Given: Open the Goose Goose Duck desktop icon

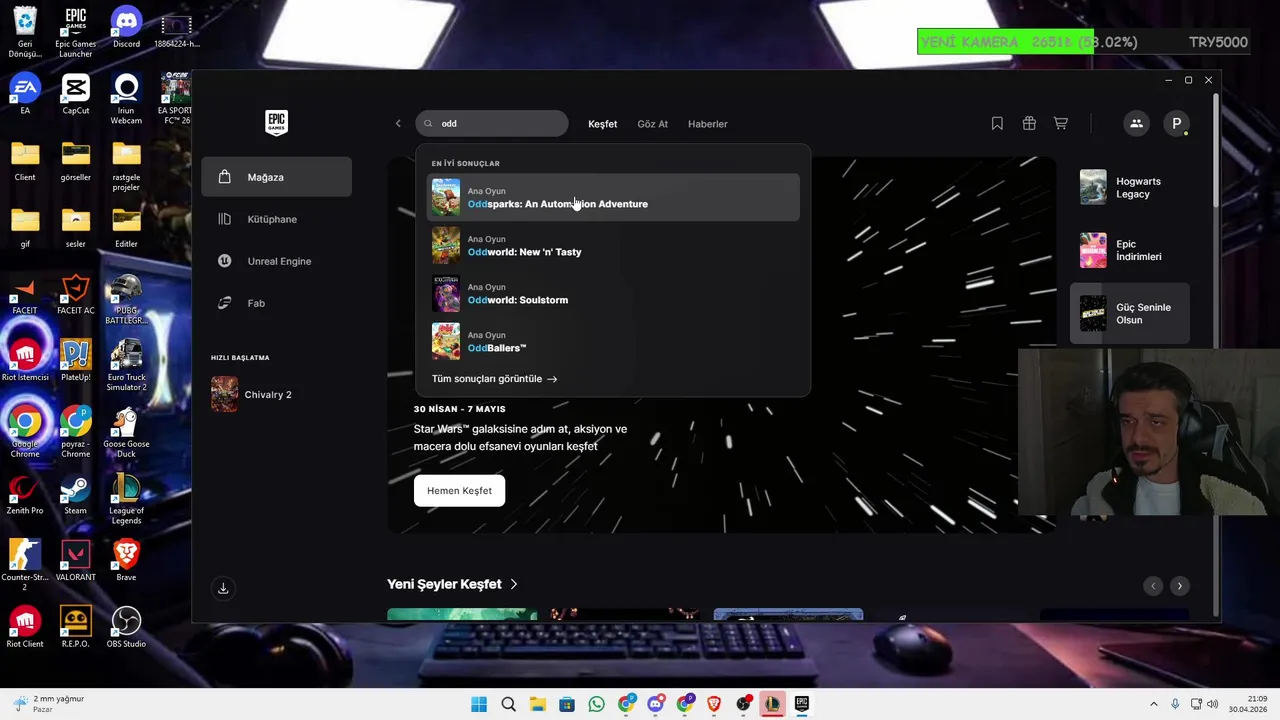Looking at the screenshot, I should click(126, 432).
